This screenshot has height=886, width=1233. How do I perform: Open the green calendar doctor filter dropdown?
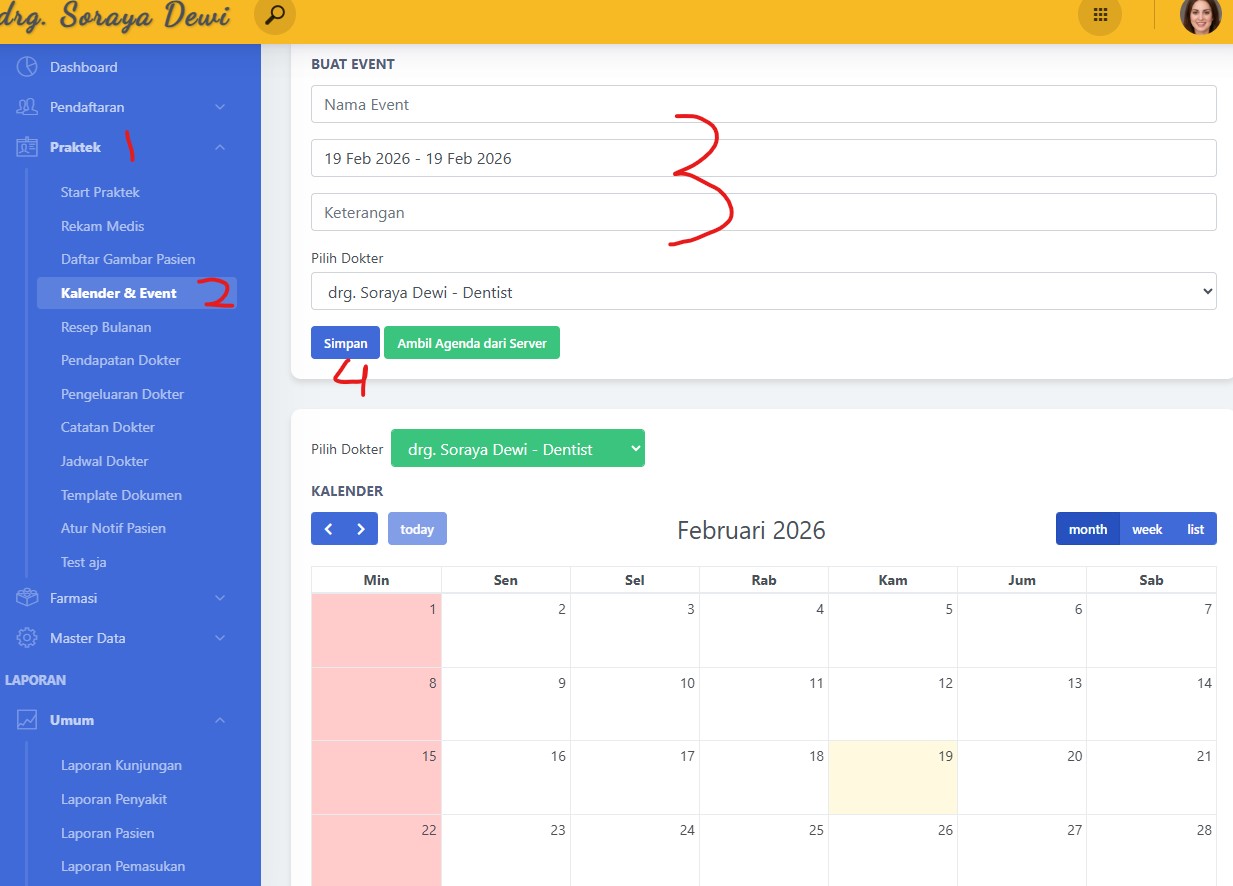(517, 449)
